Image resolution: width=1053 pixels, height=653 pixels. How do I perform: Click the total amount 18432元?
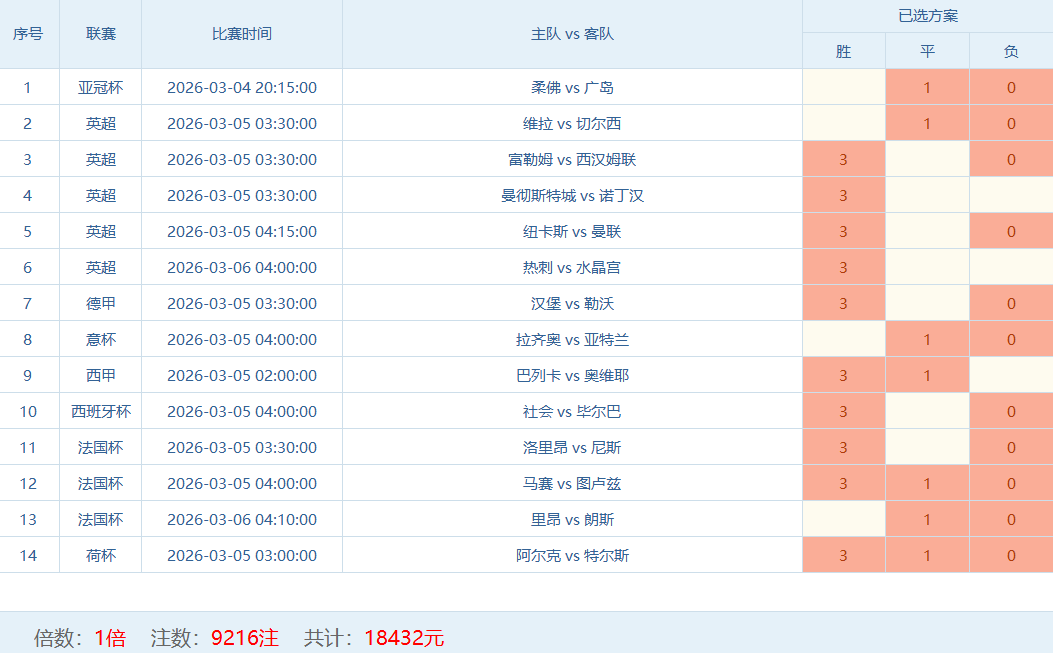point(404,637)
